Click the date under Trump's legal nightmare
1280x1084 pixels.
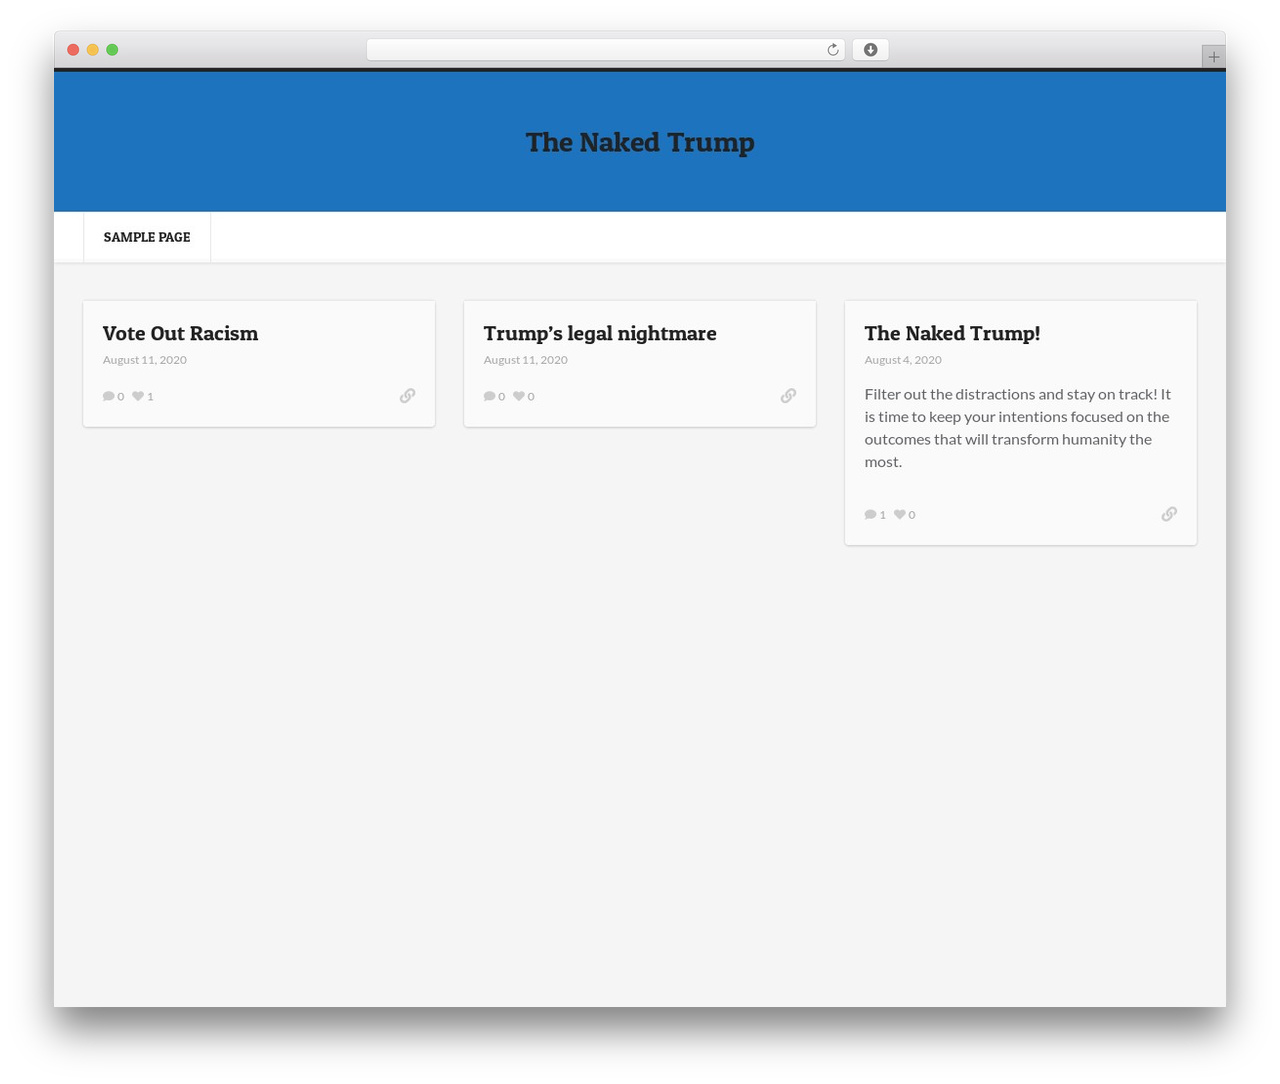[x=526, y=360]
